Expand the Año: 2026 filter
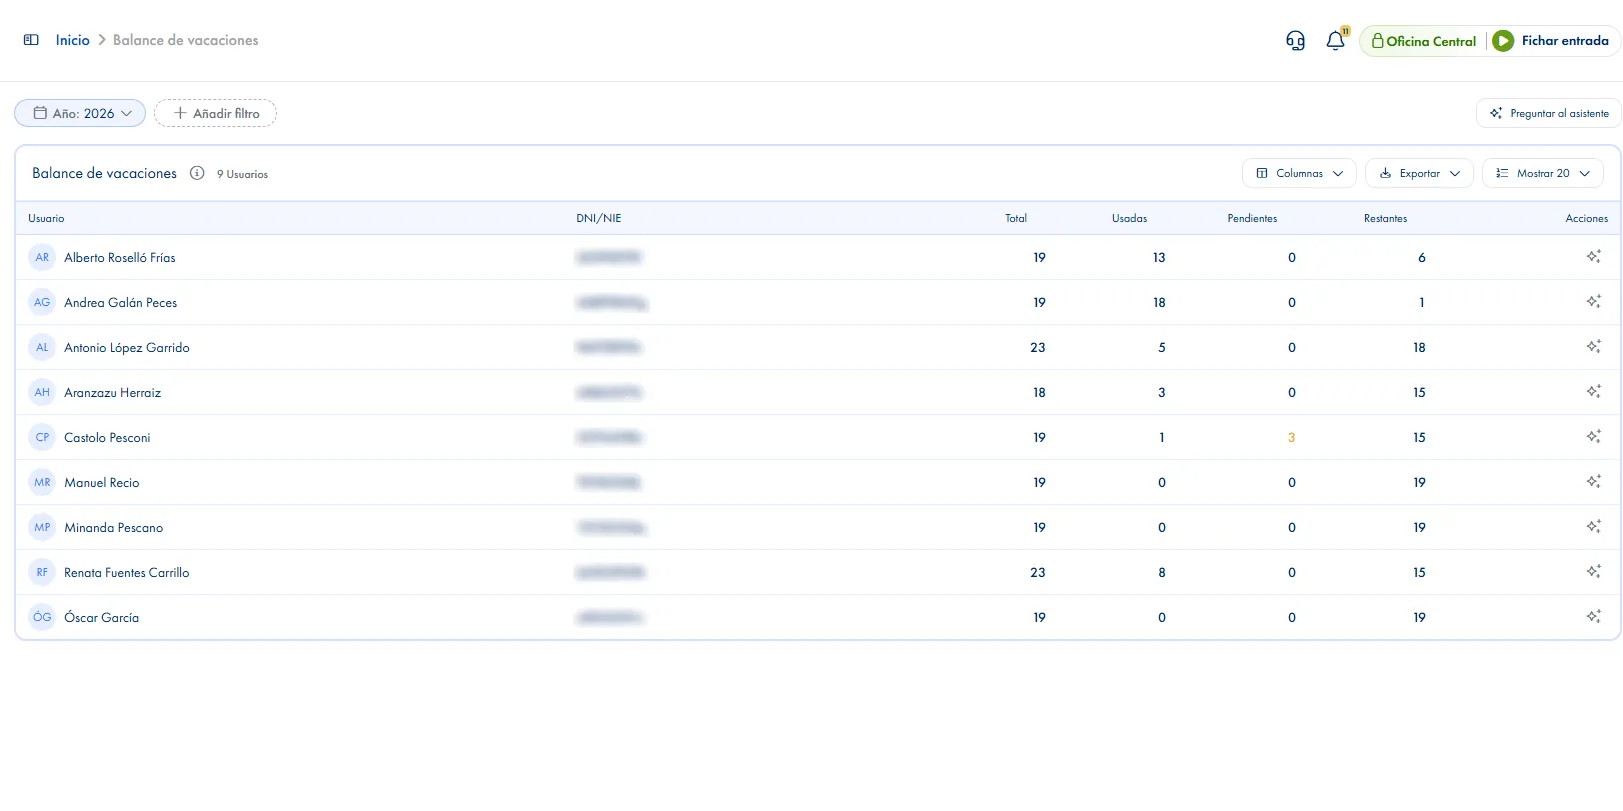Screen dimensions: 1623x811 pyautogui.click(x=80, y=113)
